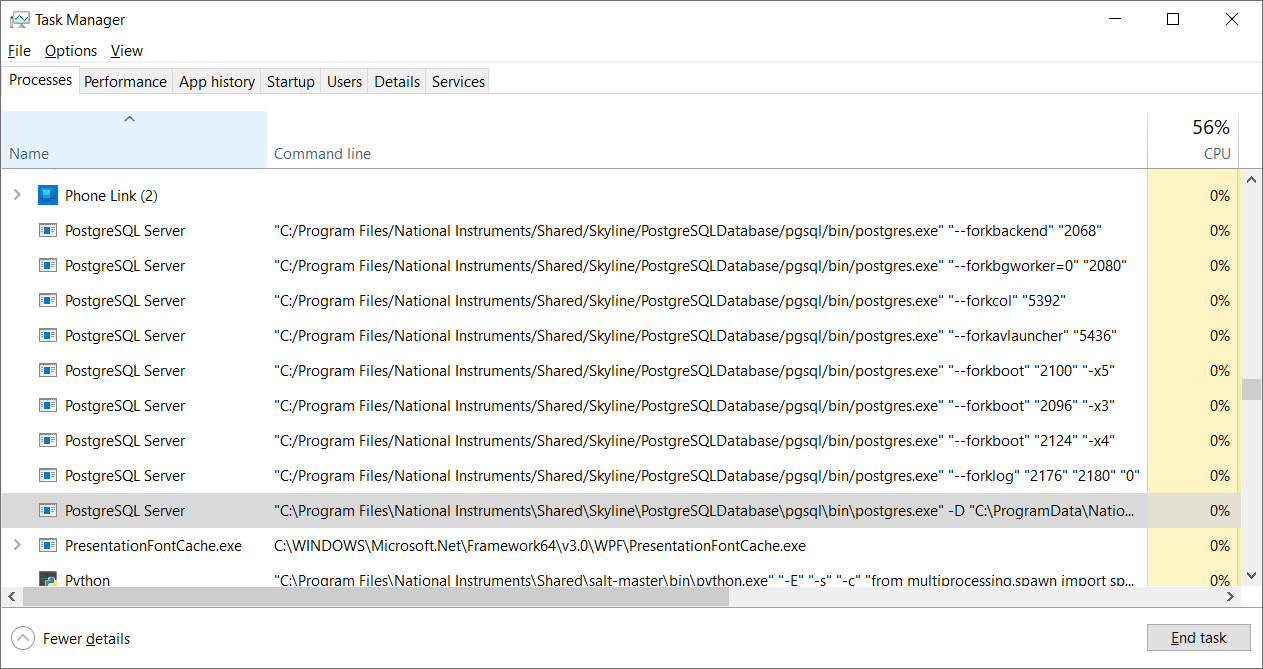Select command line containing "--forkboot" "2100" "-x5"

point(695,371)
